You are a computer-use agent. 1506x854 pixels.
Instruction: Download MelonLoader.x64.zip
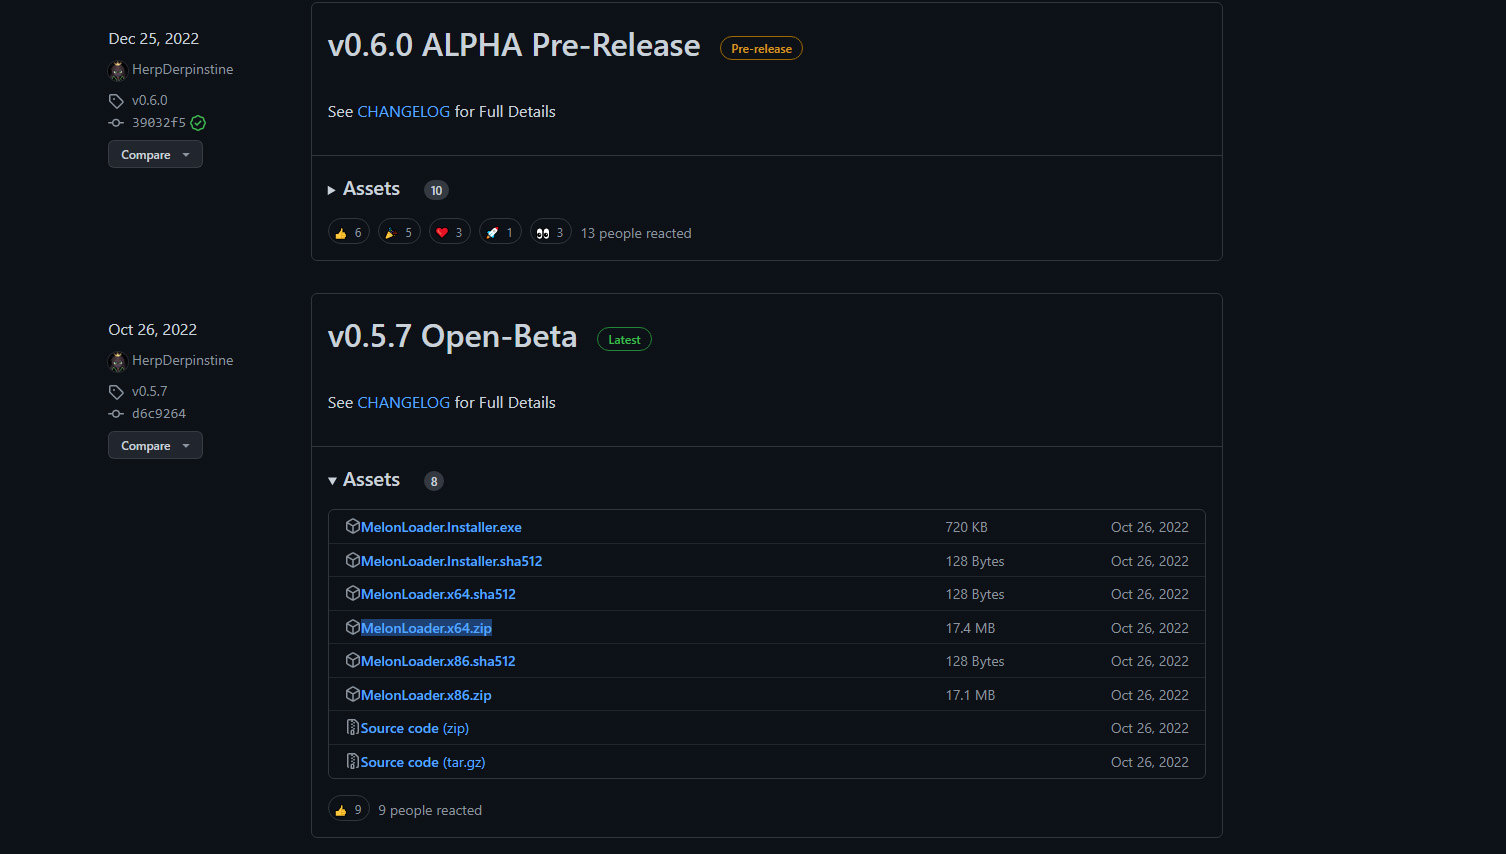tap(426, 628)
